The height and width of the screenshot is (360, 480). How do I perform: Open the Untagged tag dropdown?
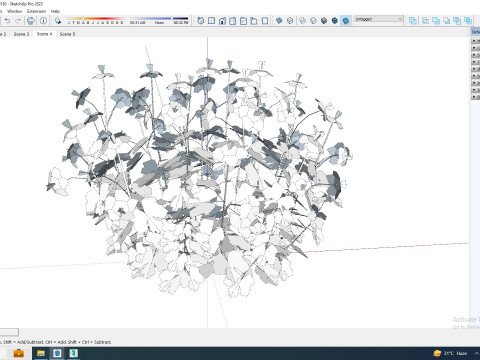point(379,19)
